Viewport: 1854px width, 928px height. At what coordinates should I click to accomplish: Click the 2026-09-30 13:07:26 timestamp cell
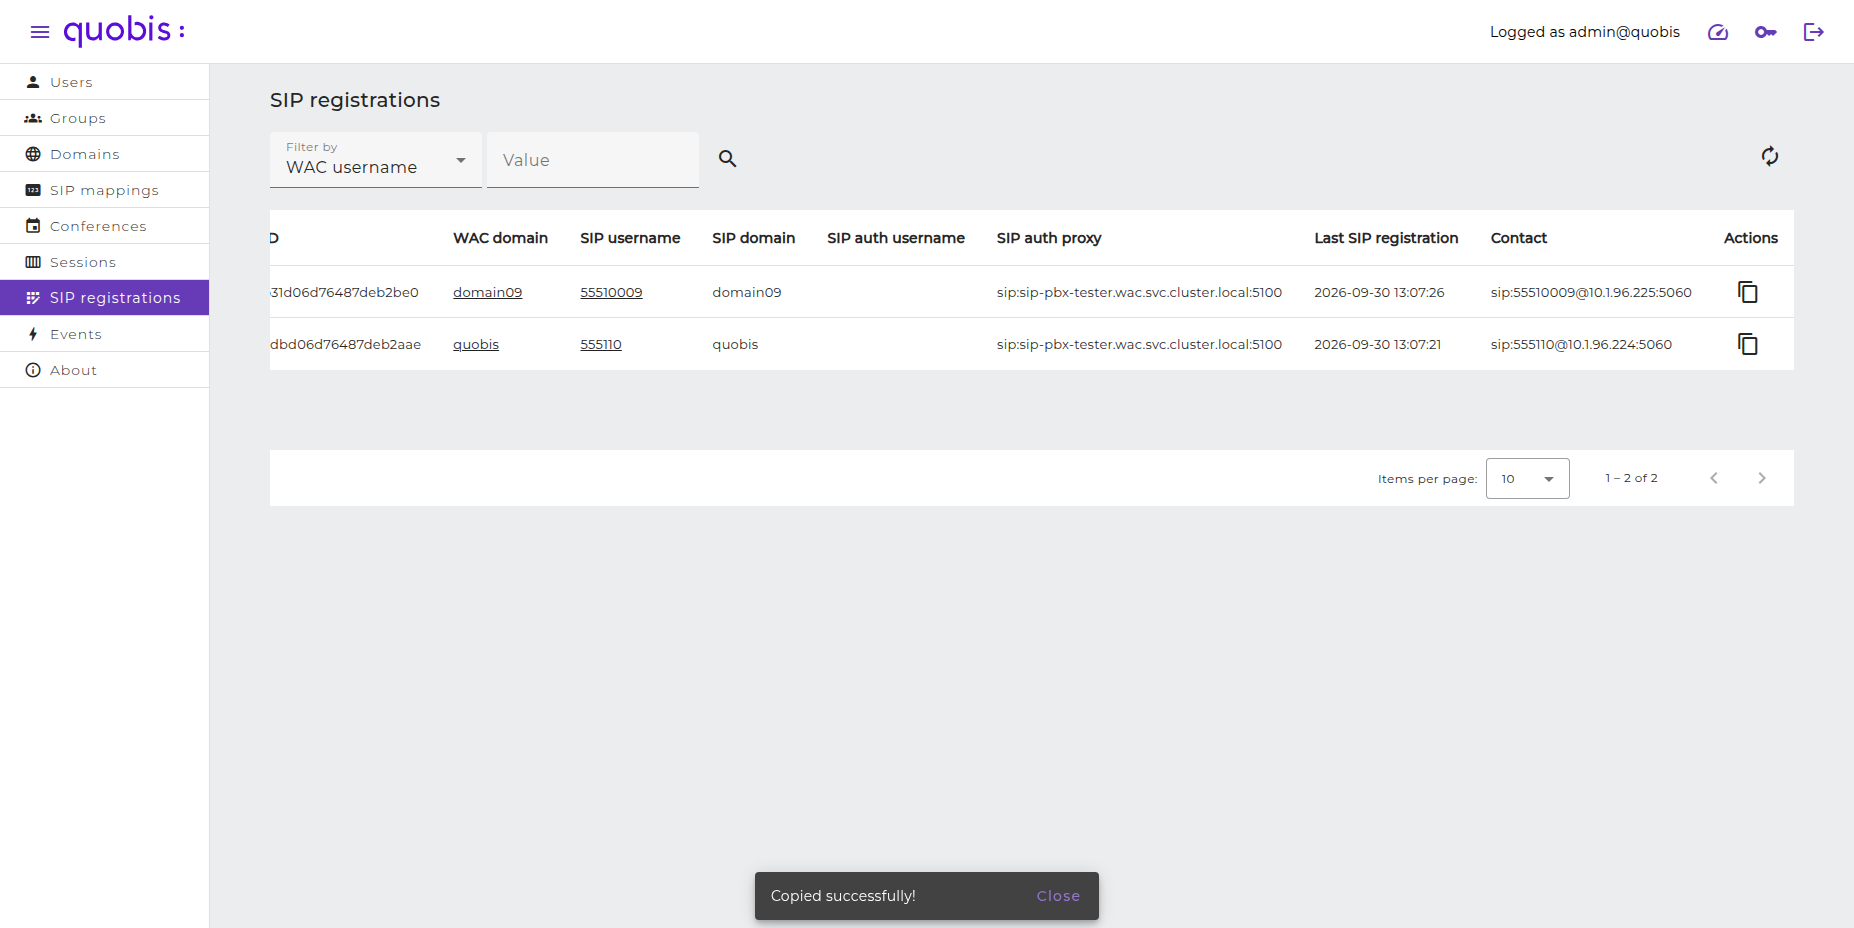(1379, 292)
